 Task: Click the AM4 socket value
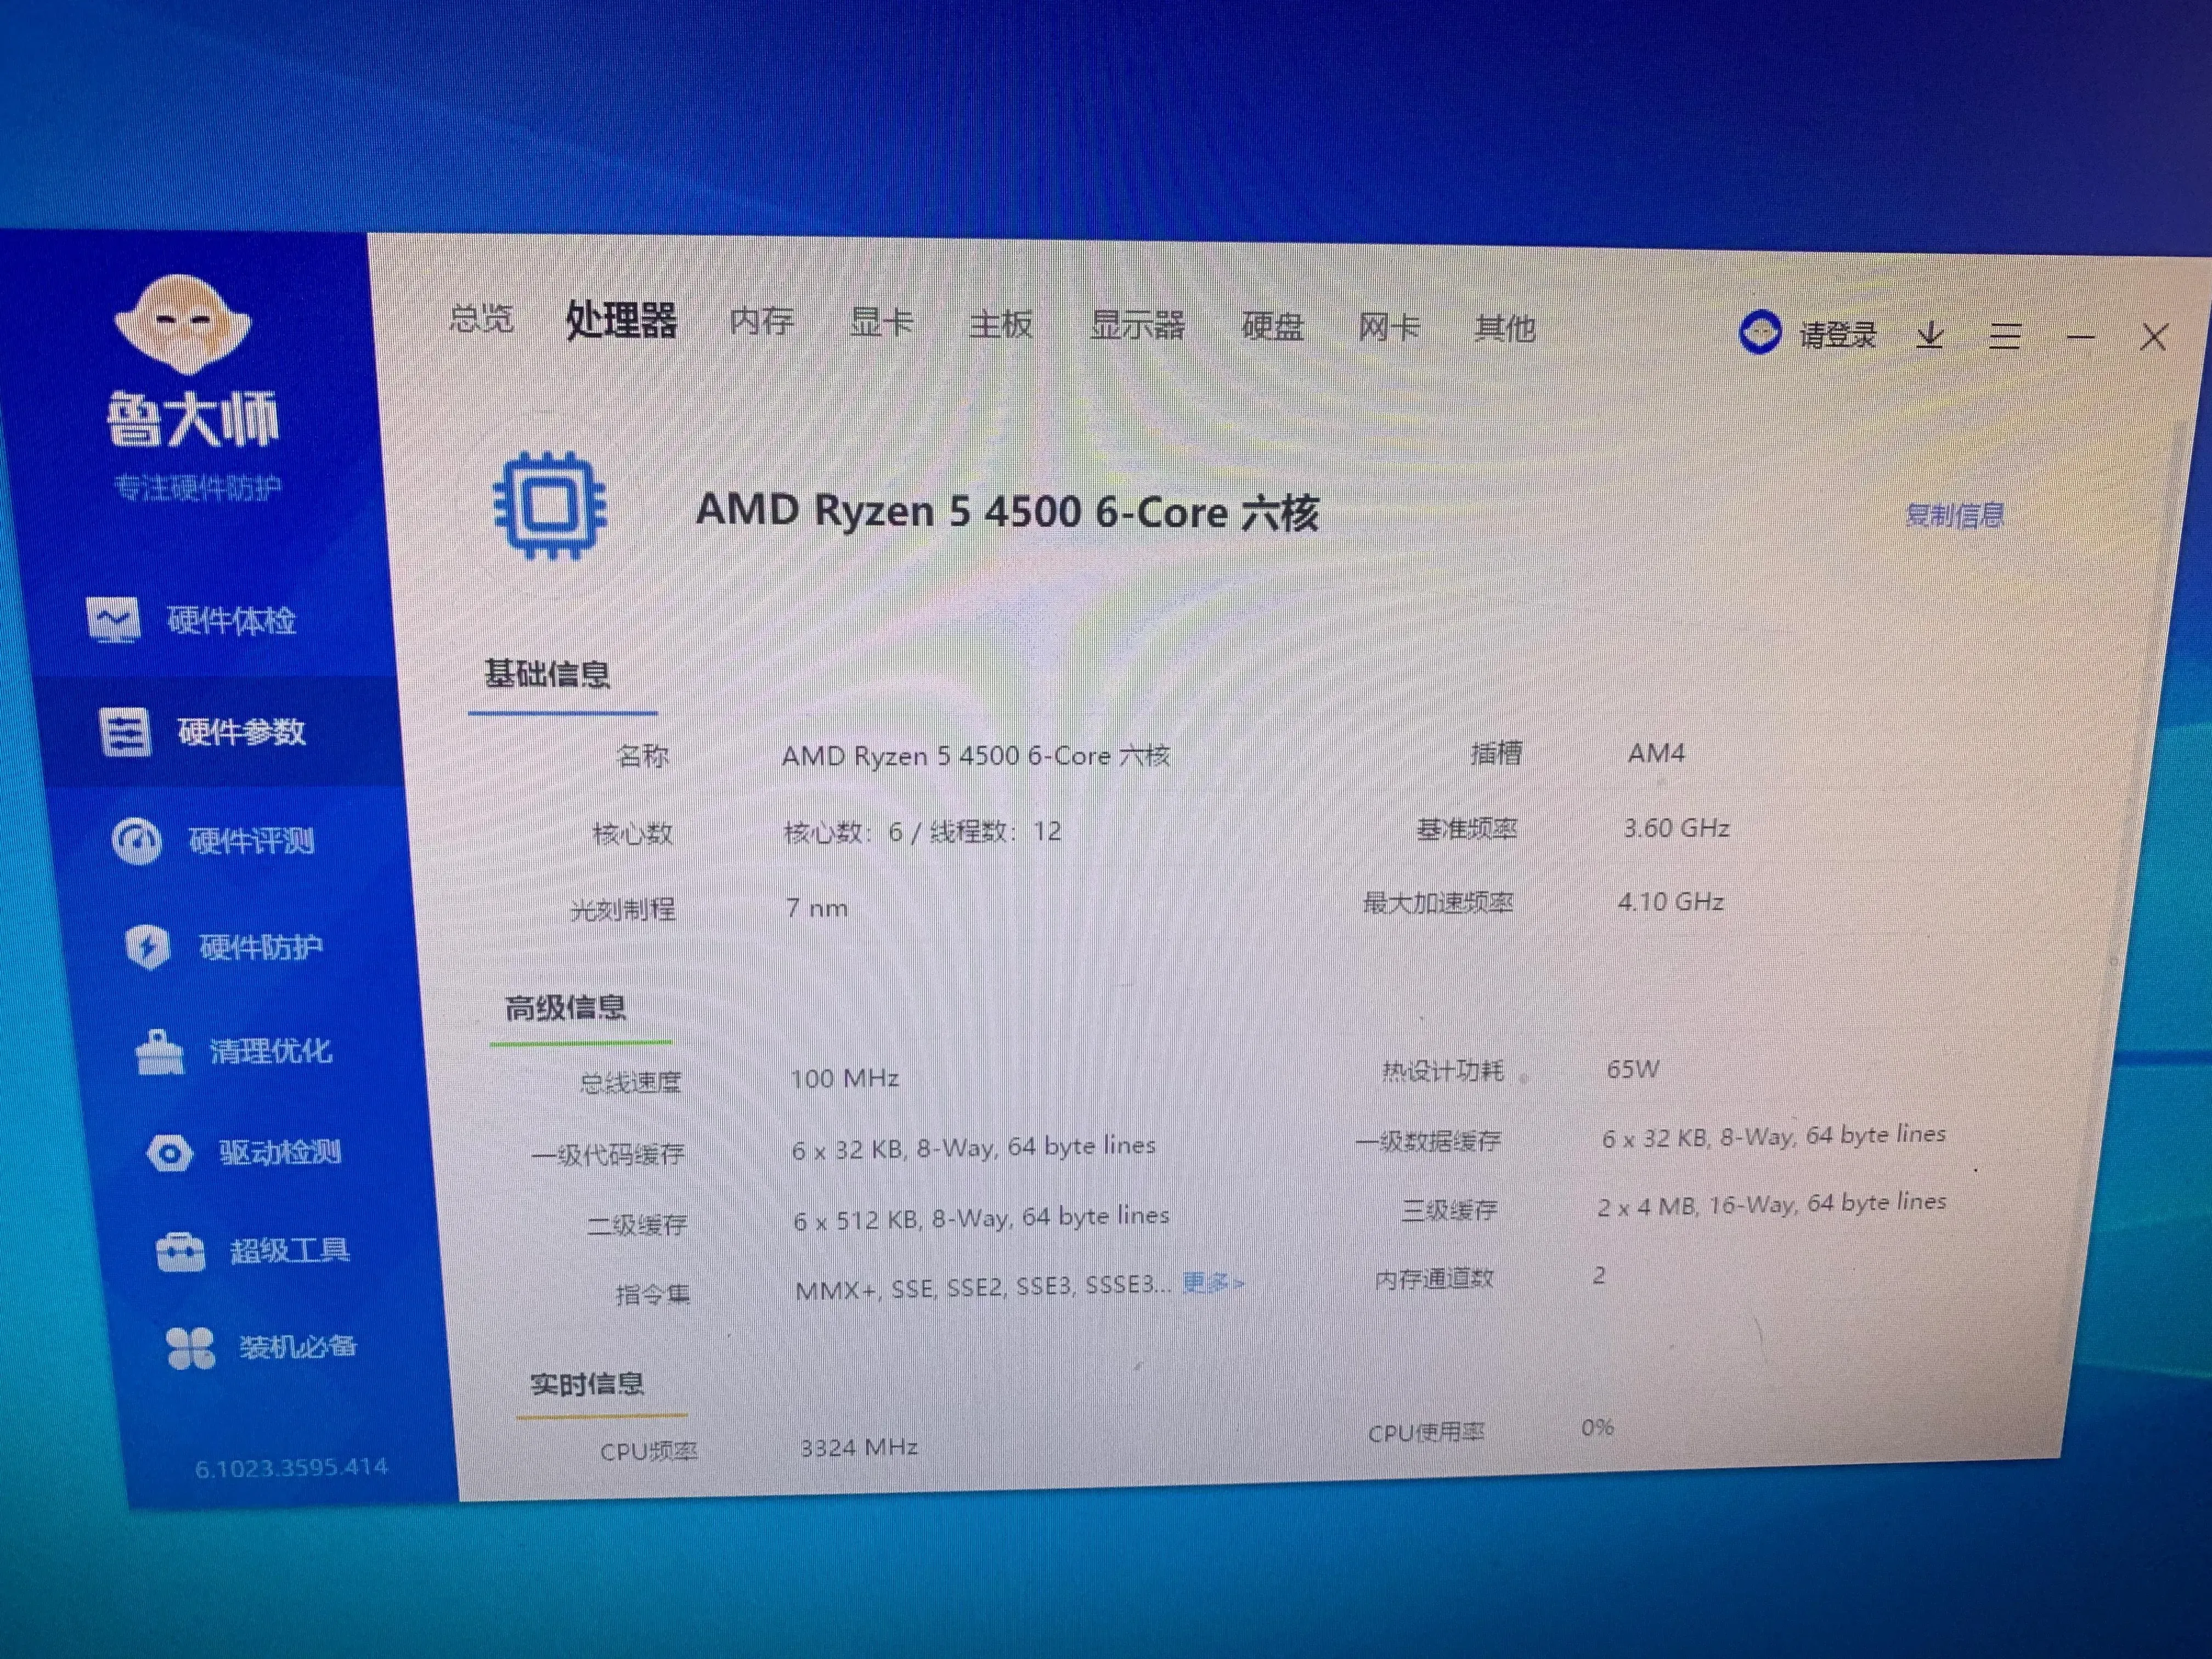click(1656, 753)
